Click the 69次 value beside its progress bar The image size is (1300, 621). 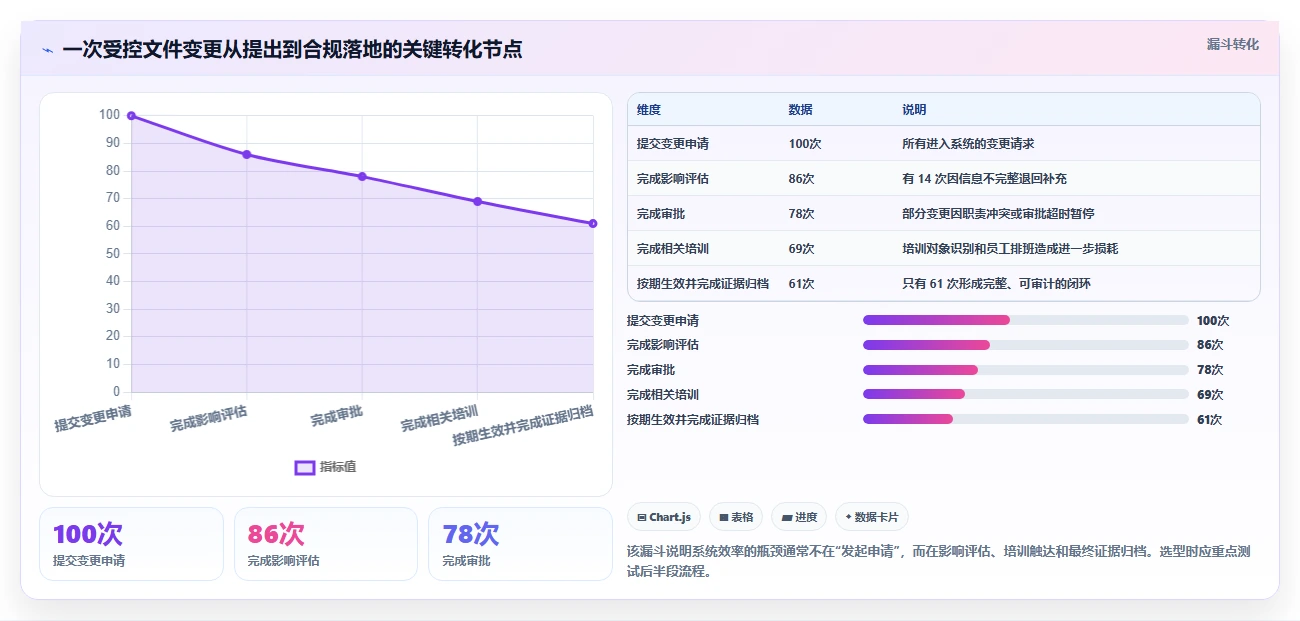coord(1210,394)
